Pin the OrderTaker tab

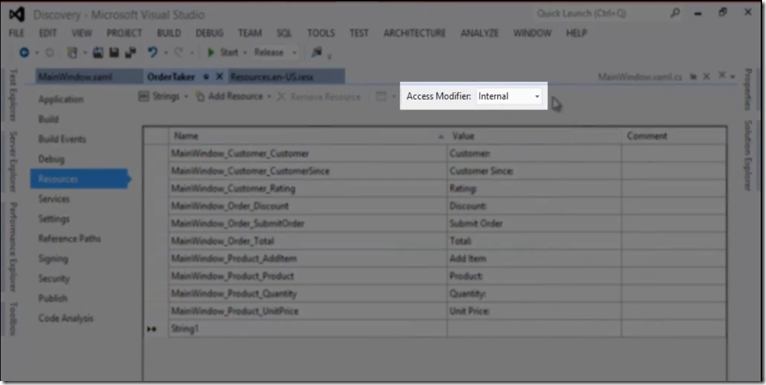point(207,77)
